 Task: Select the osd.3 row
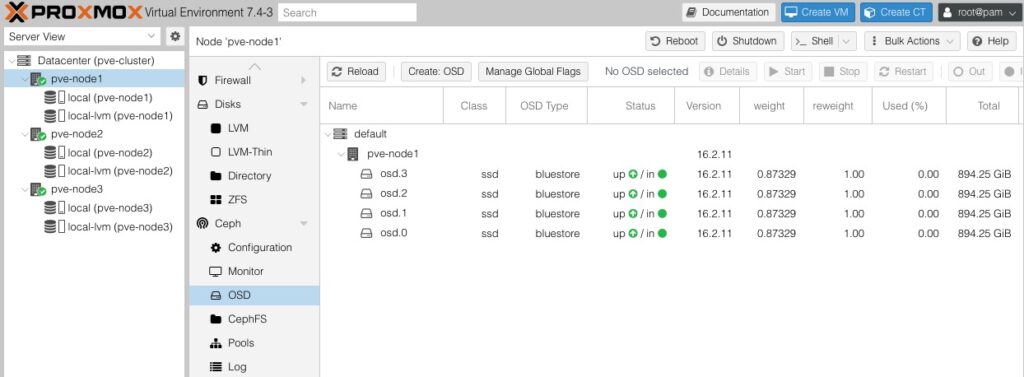(672, 174)
